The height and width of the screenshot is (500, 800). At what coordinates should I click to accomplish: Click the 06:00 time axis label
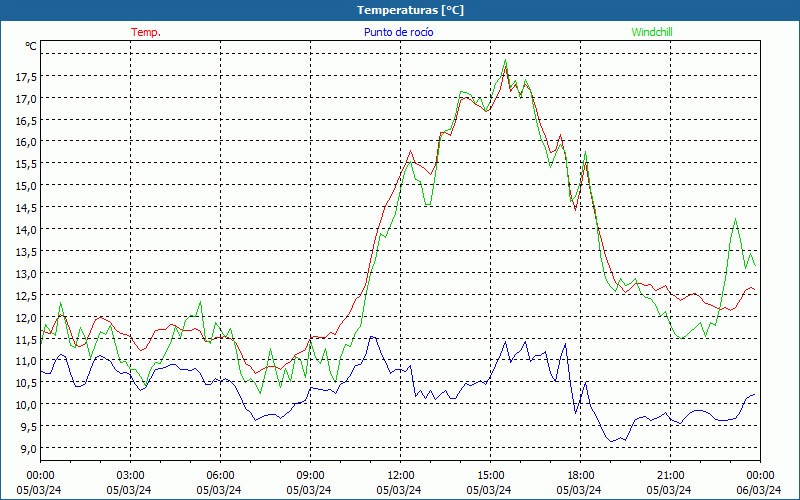pyautogui.click(x=220, y=475)
